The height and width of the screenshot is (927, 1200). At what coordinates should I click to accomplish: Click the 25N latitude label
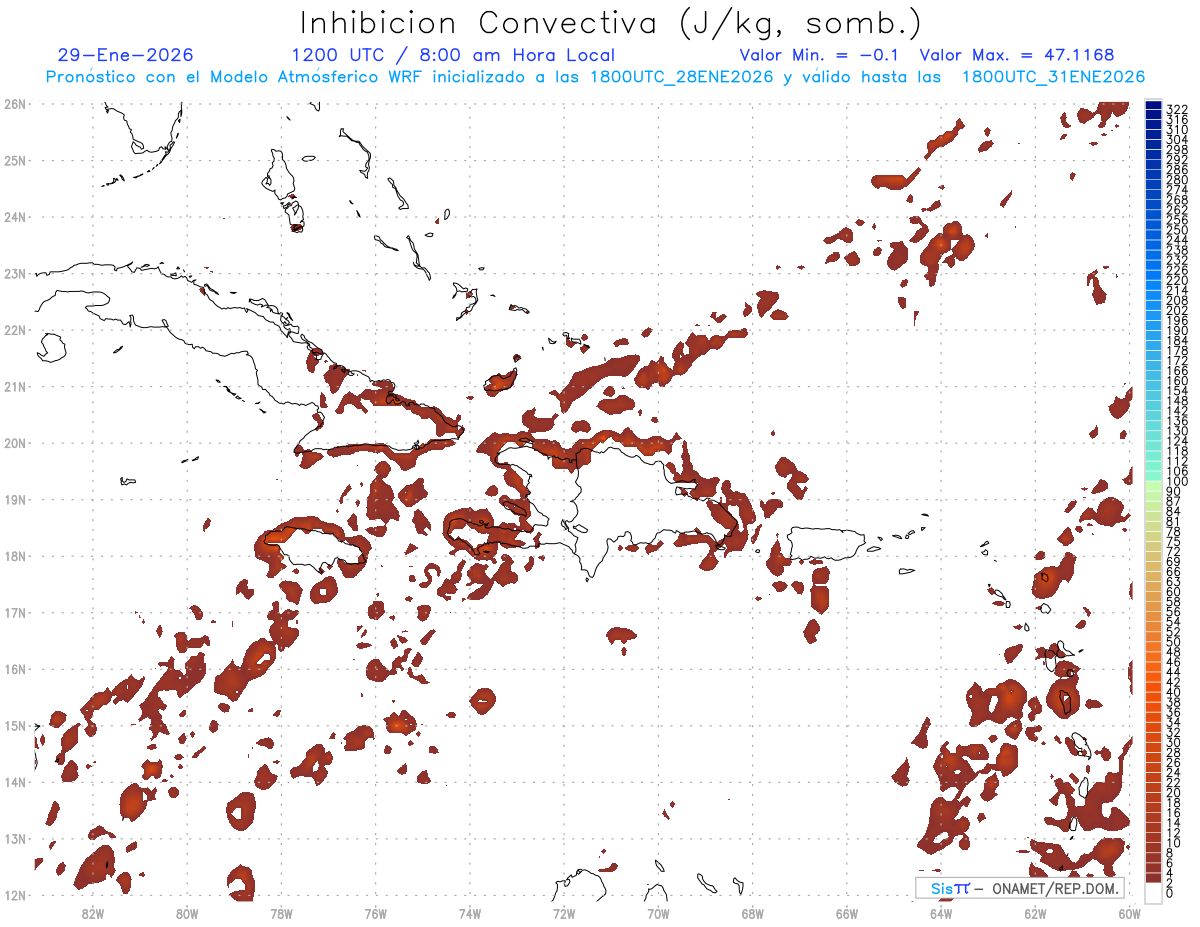coord(15,160)
